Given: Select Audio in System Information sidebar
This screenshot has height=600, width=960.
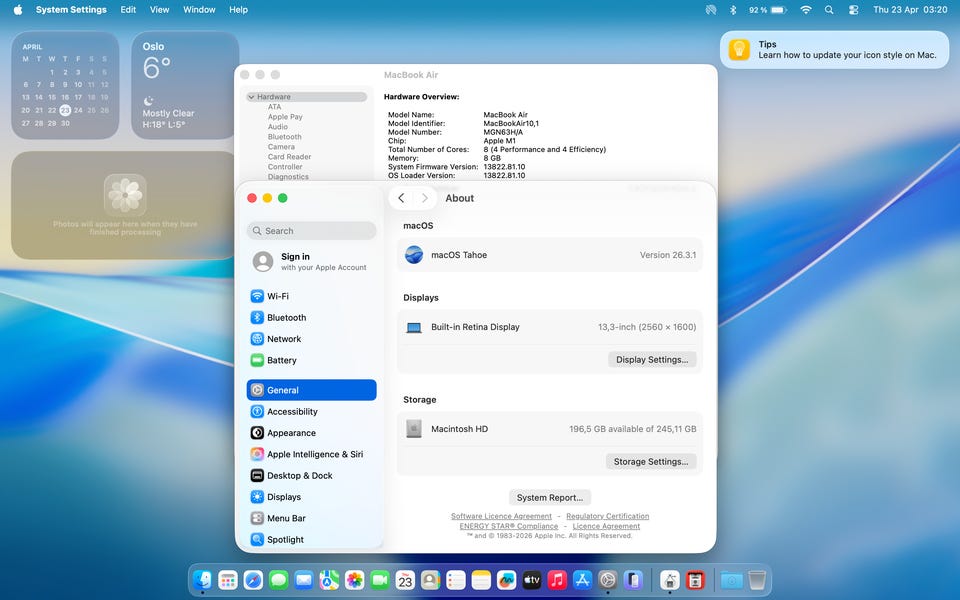Looking at the screenshot, I should point(277,127).
